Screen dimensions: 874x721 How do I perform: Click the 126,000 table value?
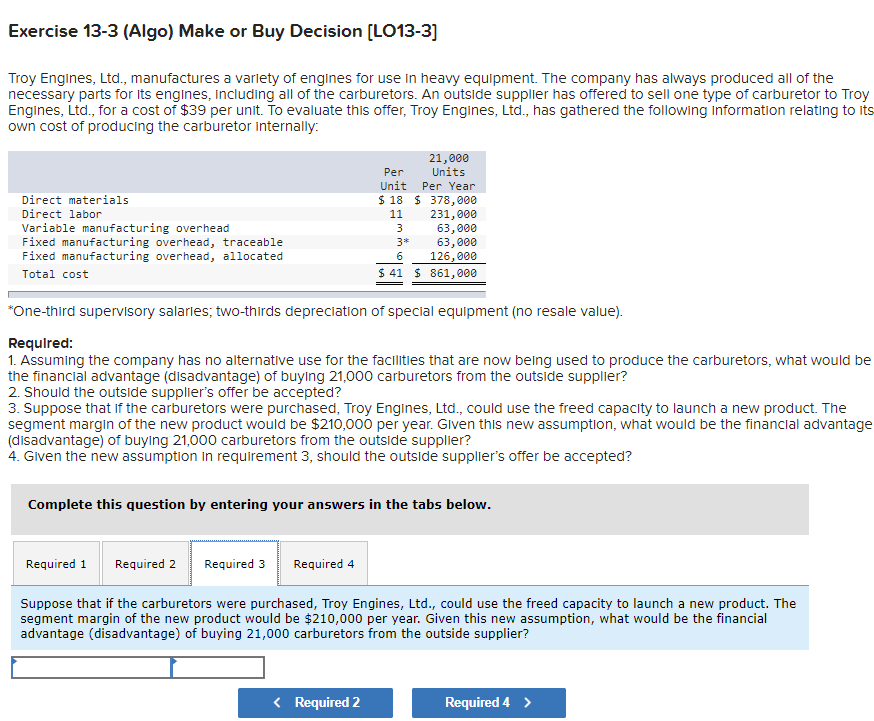453,256
